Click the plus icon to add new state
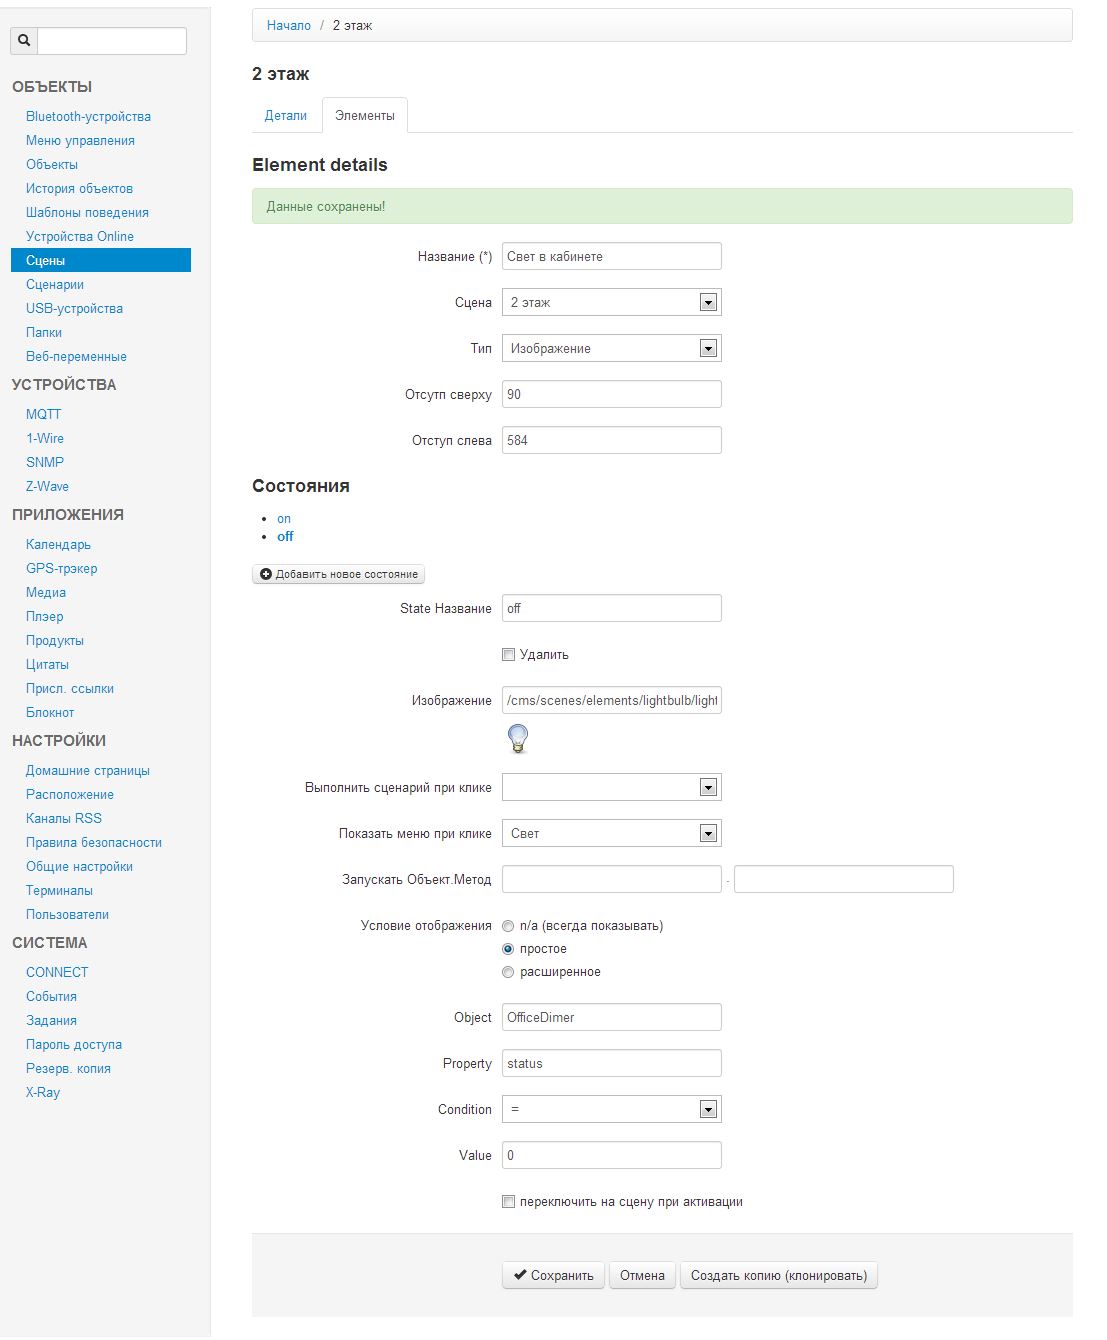 tap(266, 574)
